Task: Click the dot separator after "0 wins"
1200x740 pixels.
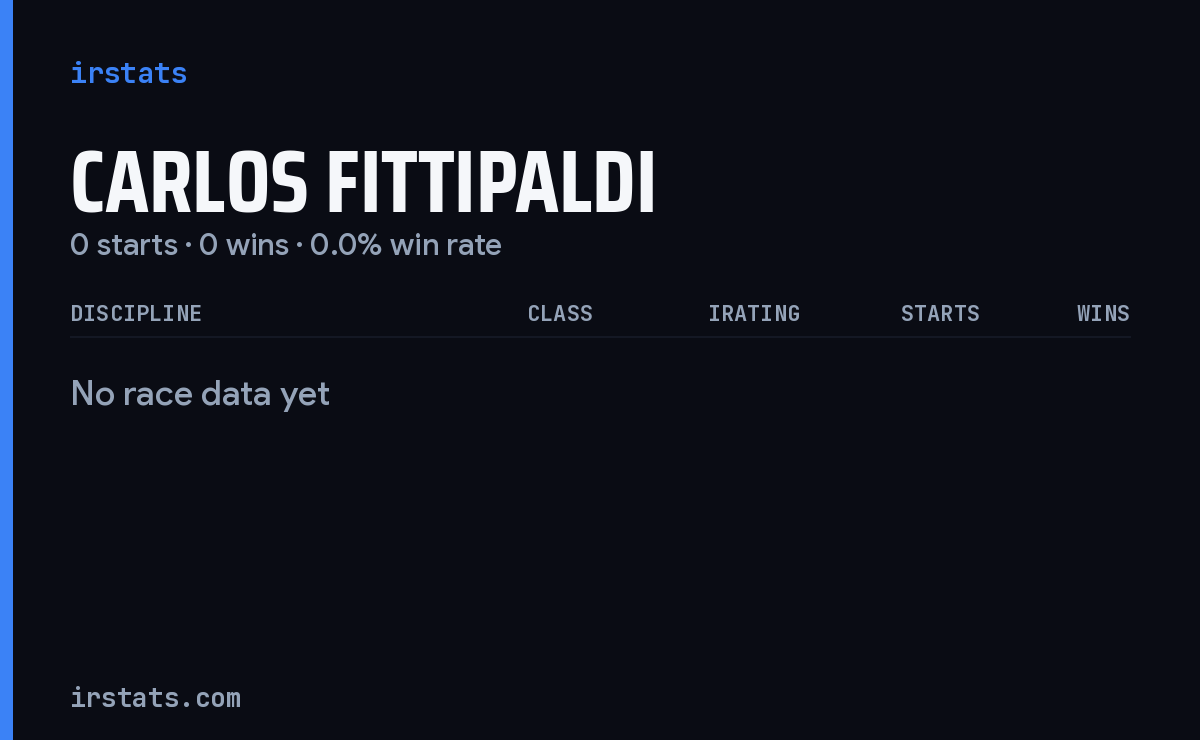Action: [x=299, y=246]
